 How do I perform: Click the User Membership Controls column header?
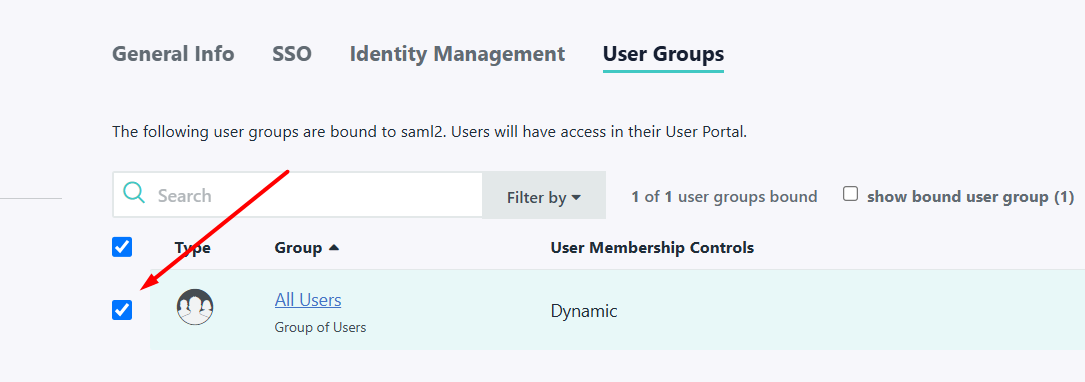pyautogui.click(x=652, y=248)
